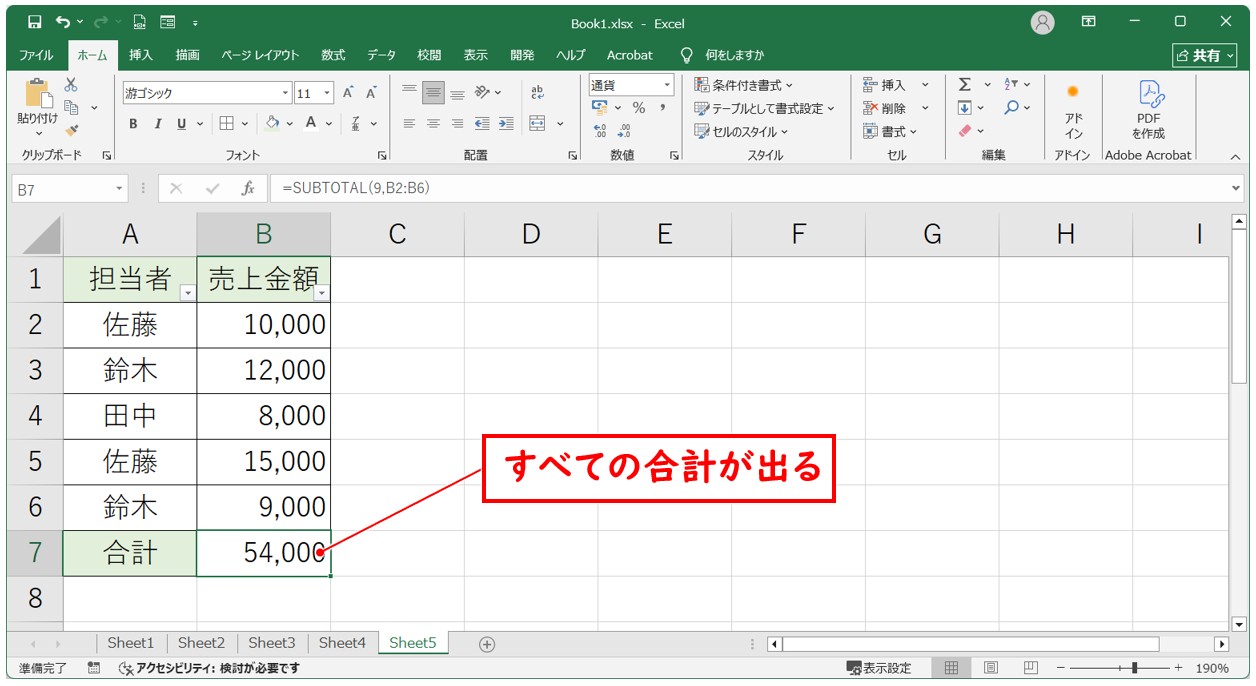This screenshot has height=686, width=1256.
Task: Open 条件付き書式 conditional formatting
Action: 745,85
